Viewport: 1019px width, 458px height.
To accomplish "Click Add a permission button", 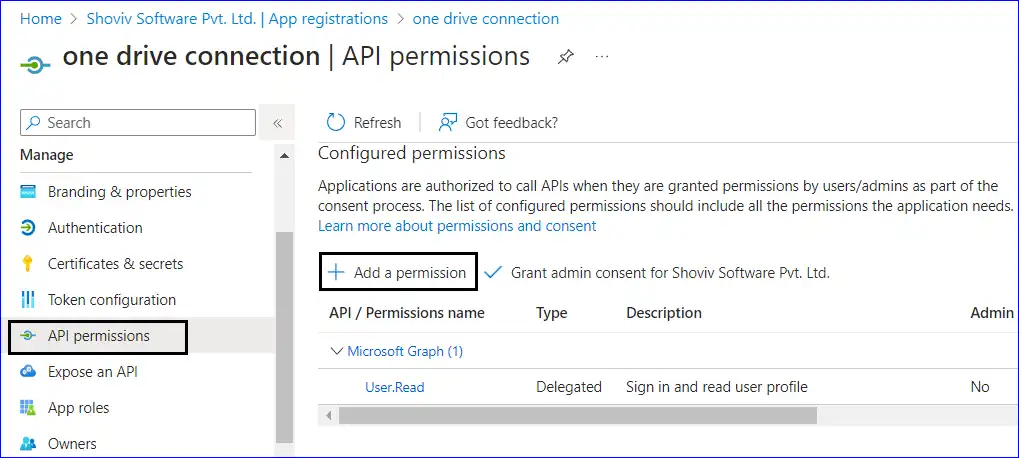I will click(398, 272).
